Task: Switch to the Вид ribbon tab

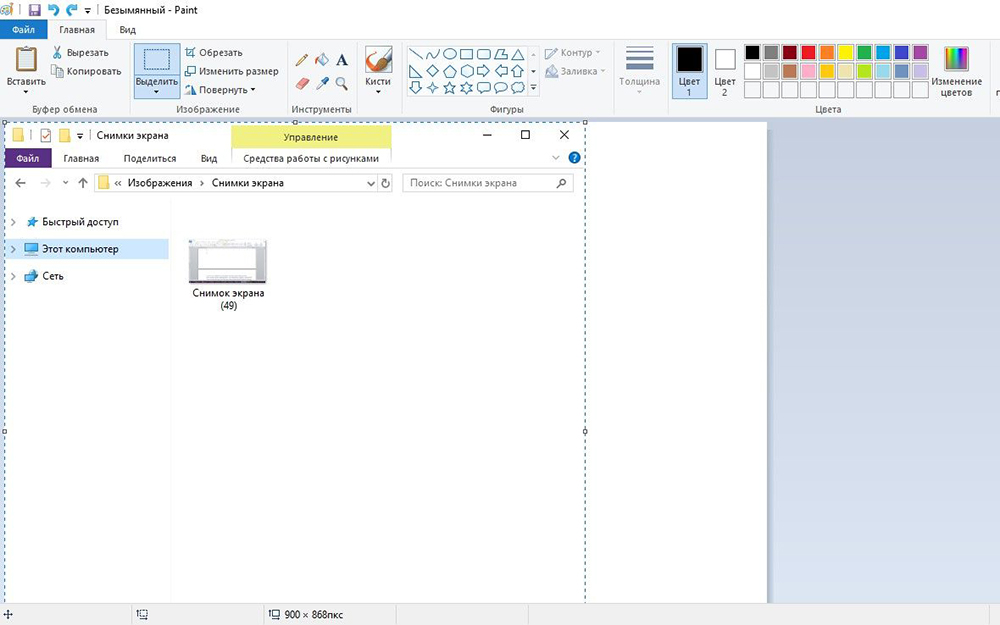Action: 128,30
